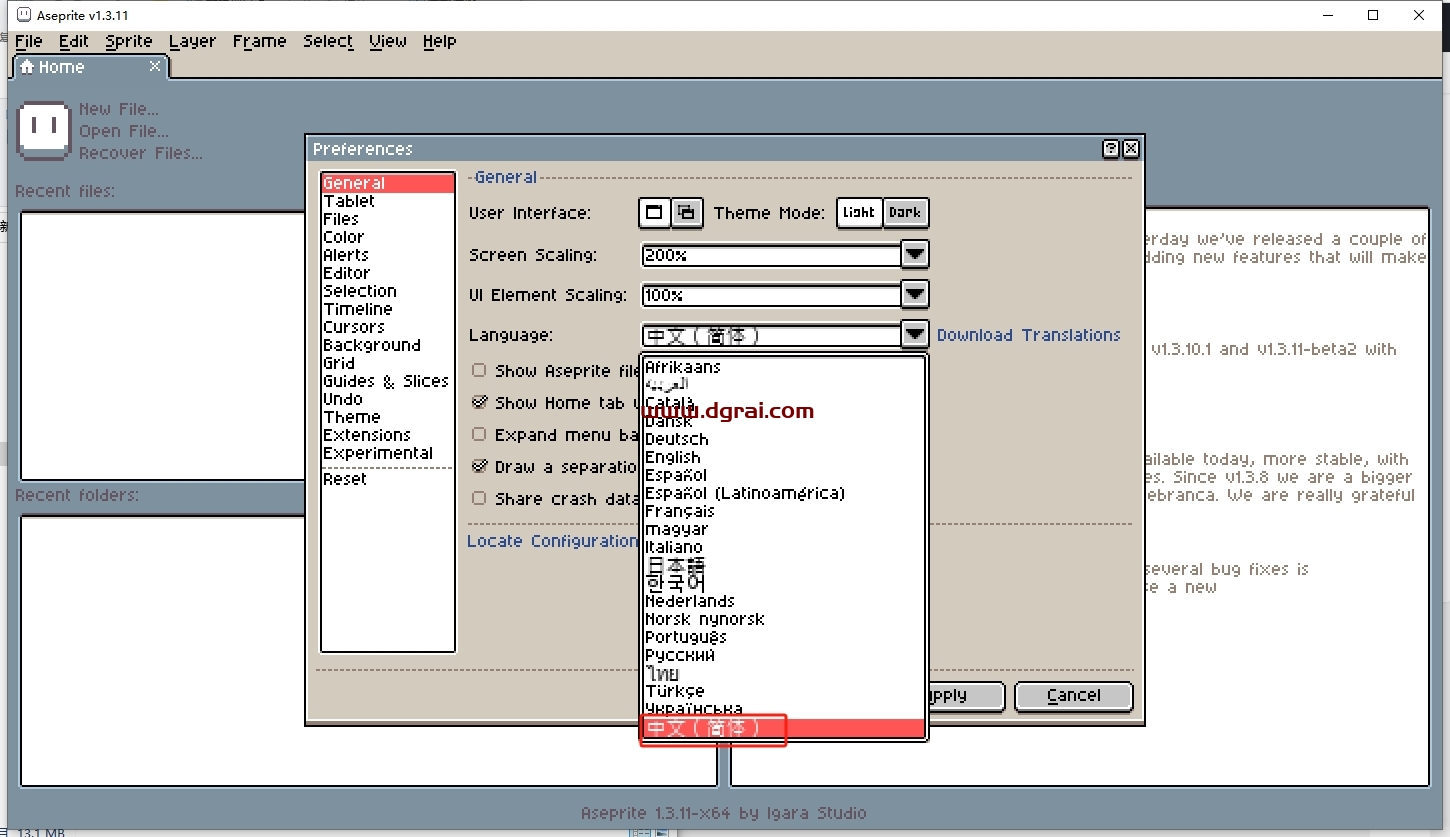This screenshot has height=837, width=1450.
Task: Open the Frame menu
Action: pyautogui.click(x=259, y=41)
